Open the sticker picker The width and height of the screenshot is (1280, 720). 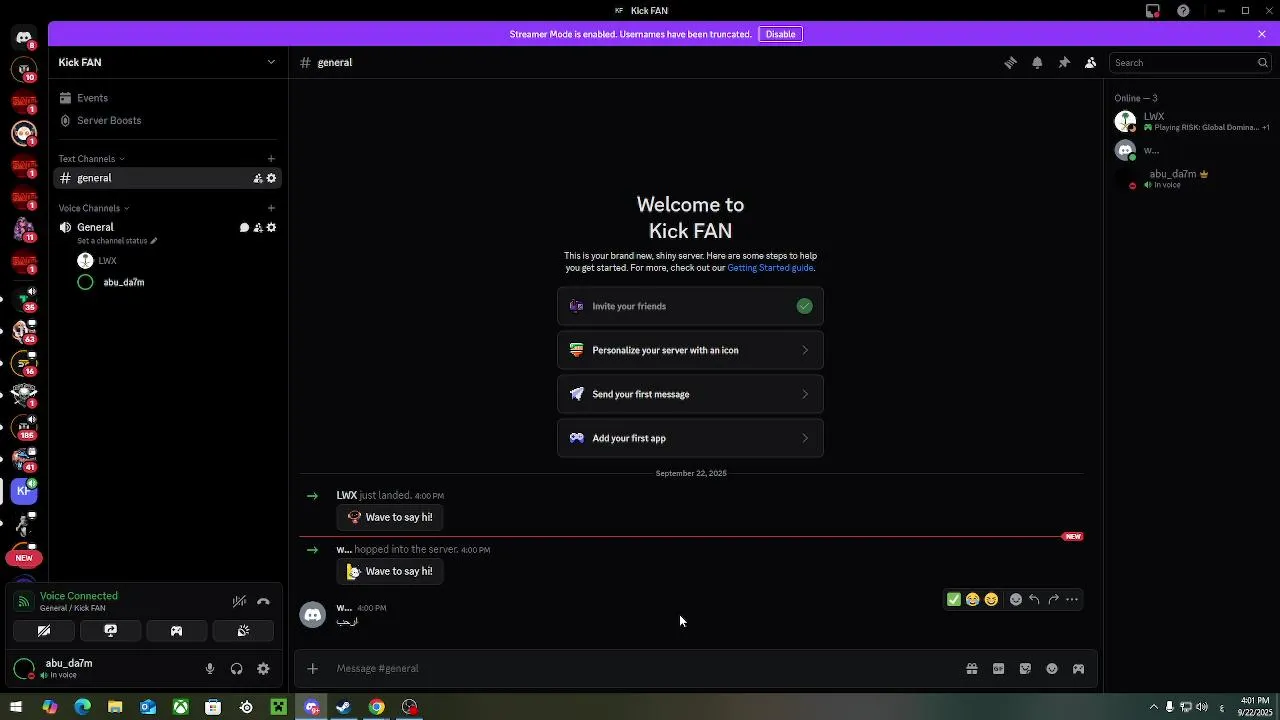tap(1025, 669)
